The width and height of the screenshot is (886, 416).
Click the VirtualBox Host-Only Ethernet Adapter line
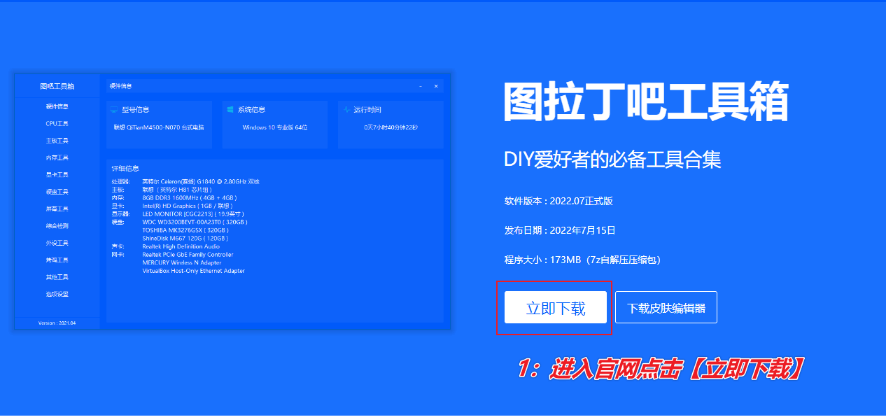tap(193, 271)
